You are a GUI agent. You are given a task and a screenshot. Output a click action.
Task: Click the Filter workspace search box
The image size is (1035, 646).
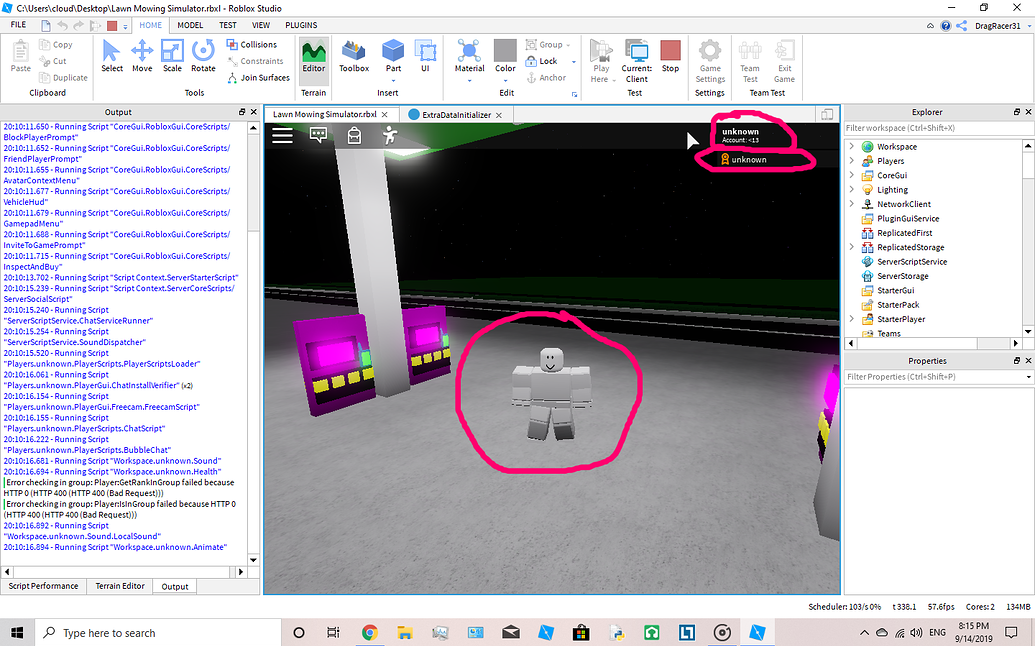(937, 128)
